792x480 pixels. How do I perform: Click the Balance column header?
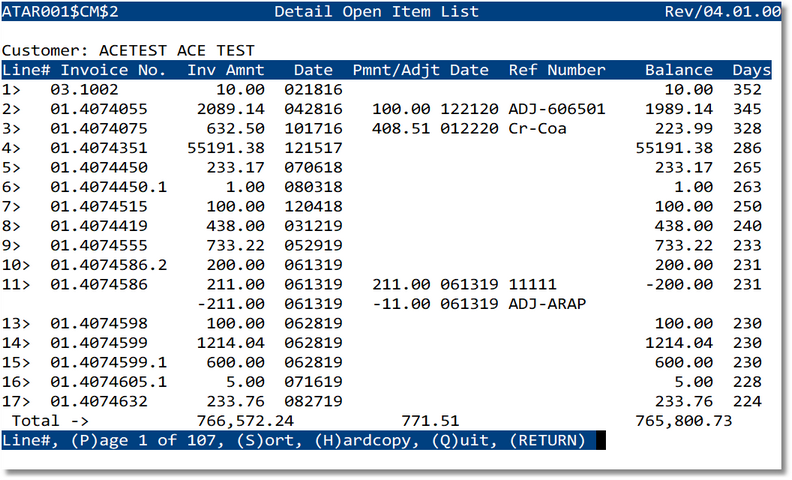(x=678, y=70)
